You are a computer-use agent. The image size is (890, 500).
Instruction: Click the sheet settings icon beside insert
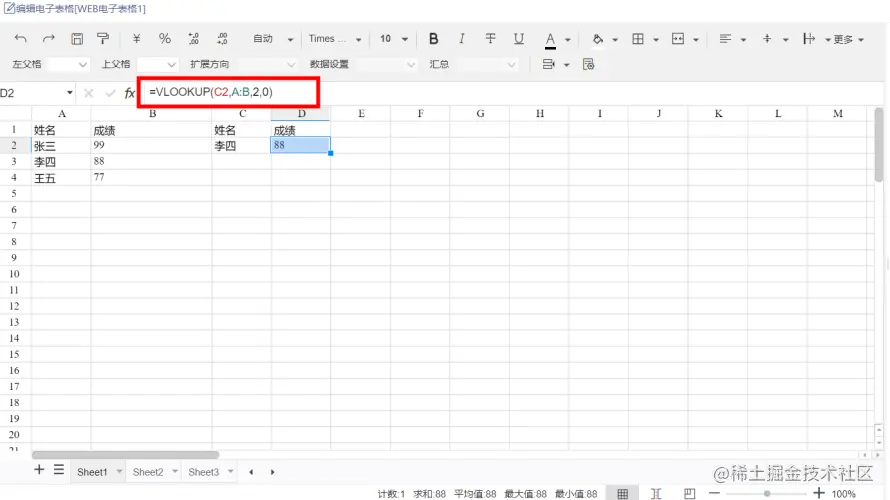589,64
